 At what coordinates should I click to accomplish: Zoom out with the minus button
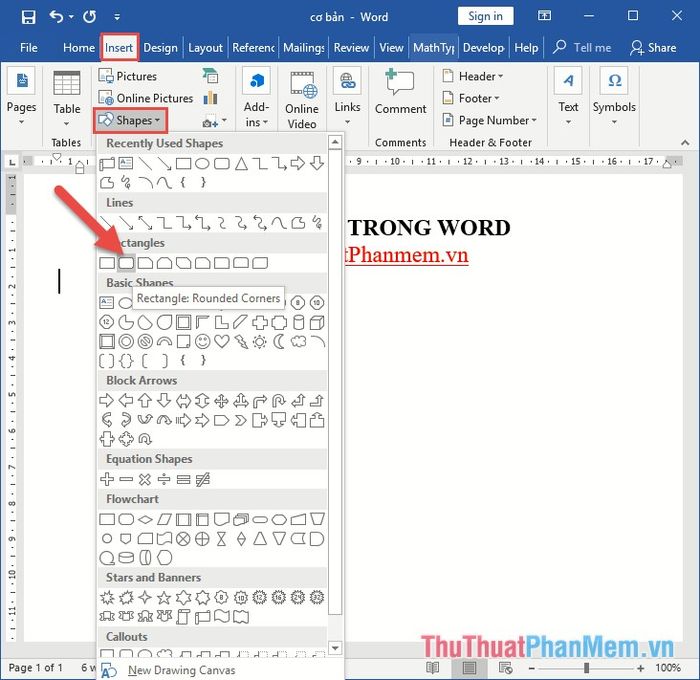531,668
